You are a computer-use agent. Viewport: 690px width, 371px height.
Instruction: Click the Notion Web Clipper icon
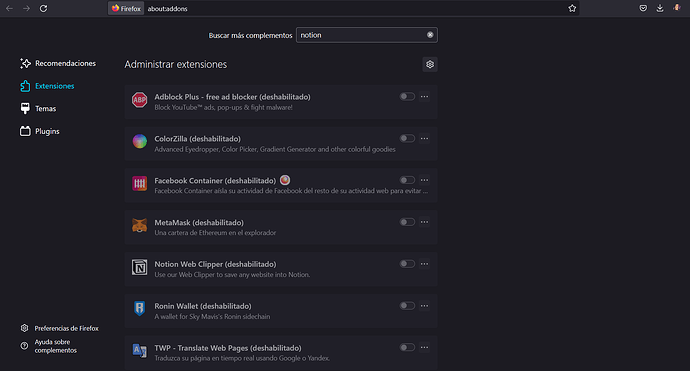tap(139, 267)
